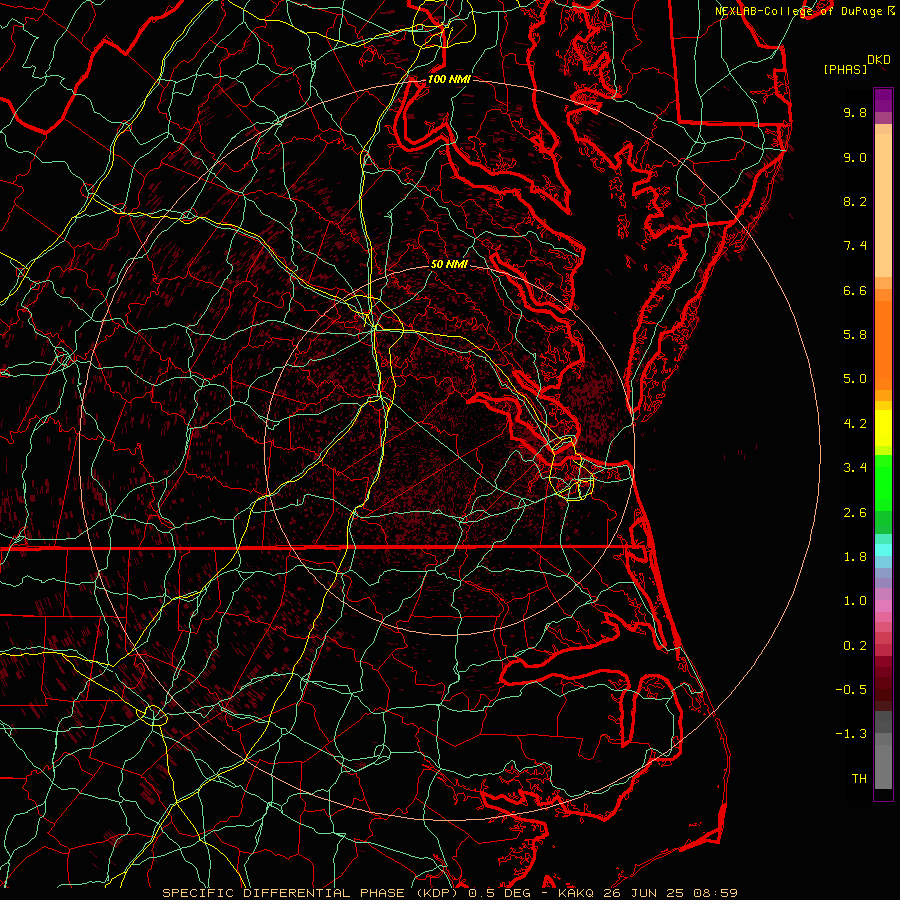Pick the cyan band in the color bar
900x900 pixels.
click(x=883, y=550)
